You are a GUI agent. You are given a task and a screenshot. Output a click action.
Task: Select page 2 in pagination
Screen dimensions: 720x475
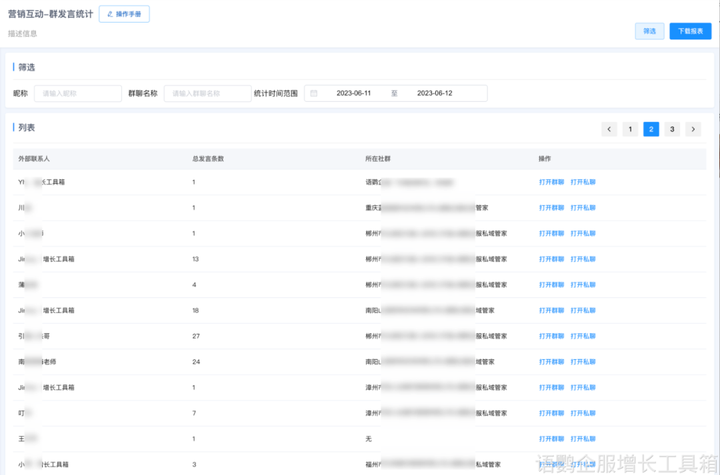[651, 129]
